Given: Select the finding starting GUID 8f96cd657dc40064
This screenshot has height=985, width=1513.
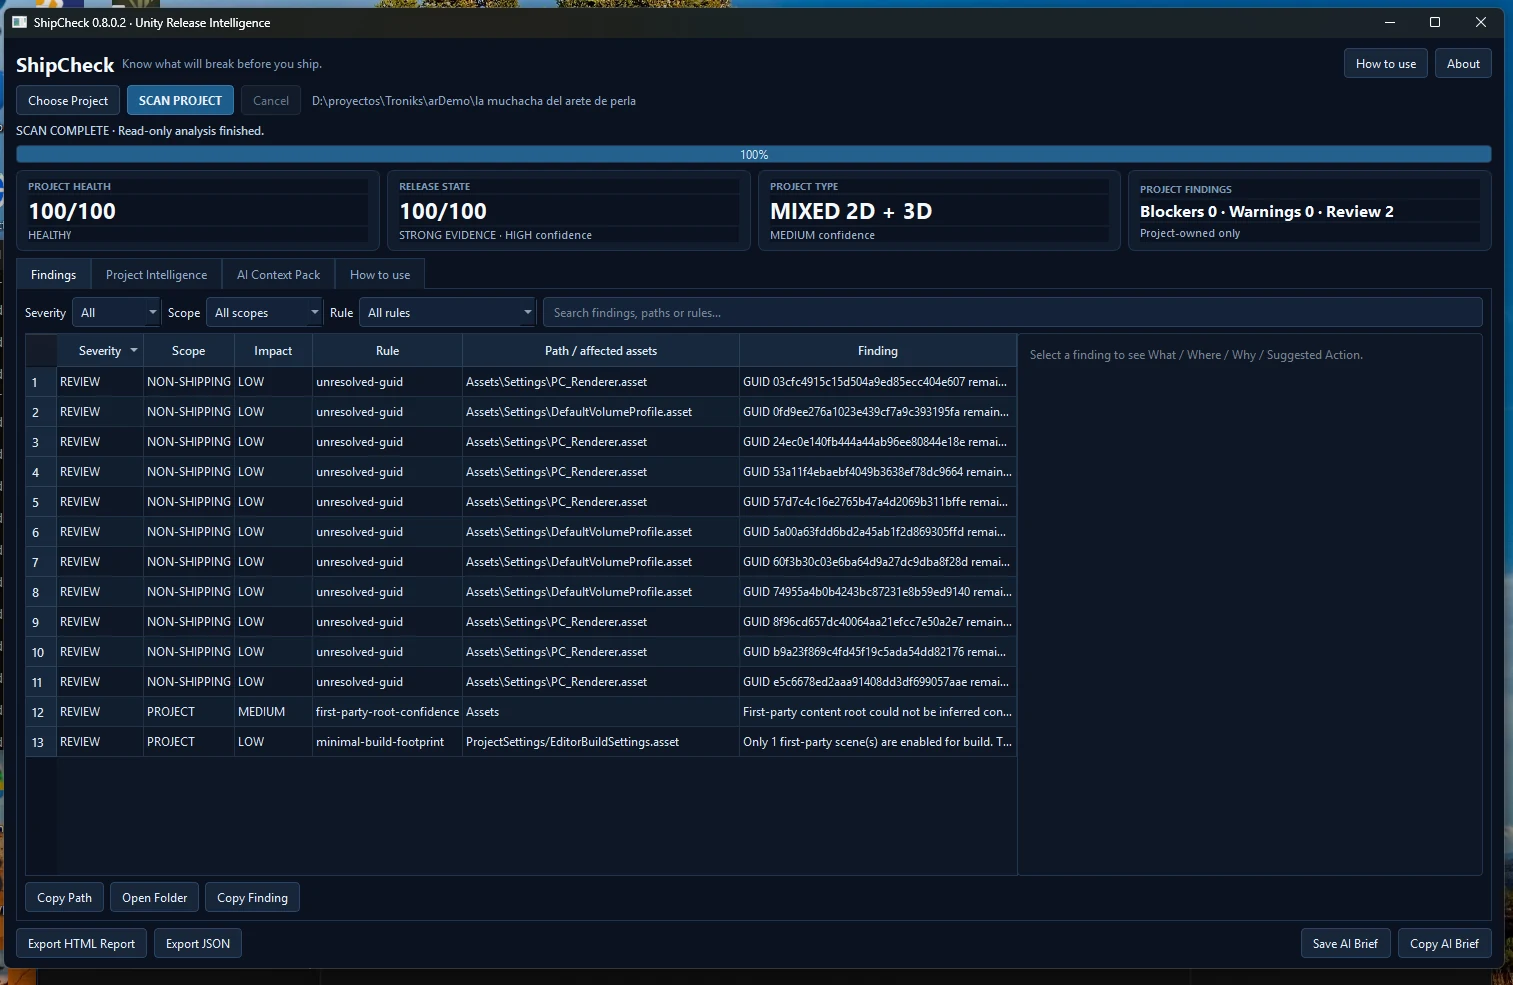Looking at the screenshot, I should tap(877, 622).
